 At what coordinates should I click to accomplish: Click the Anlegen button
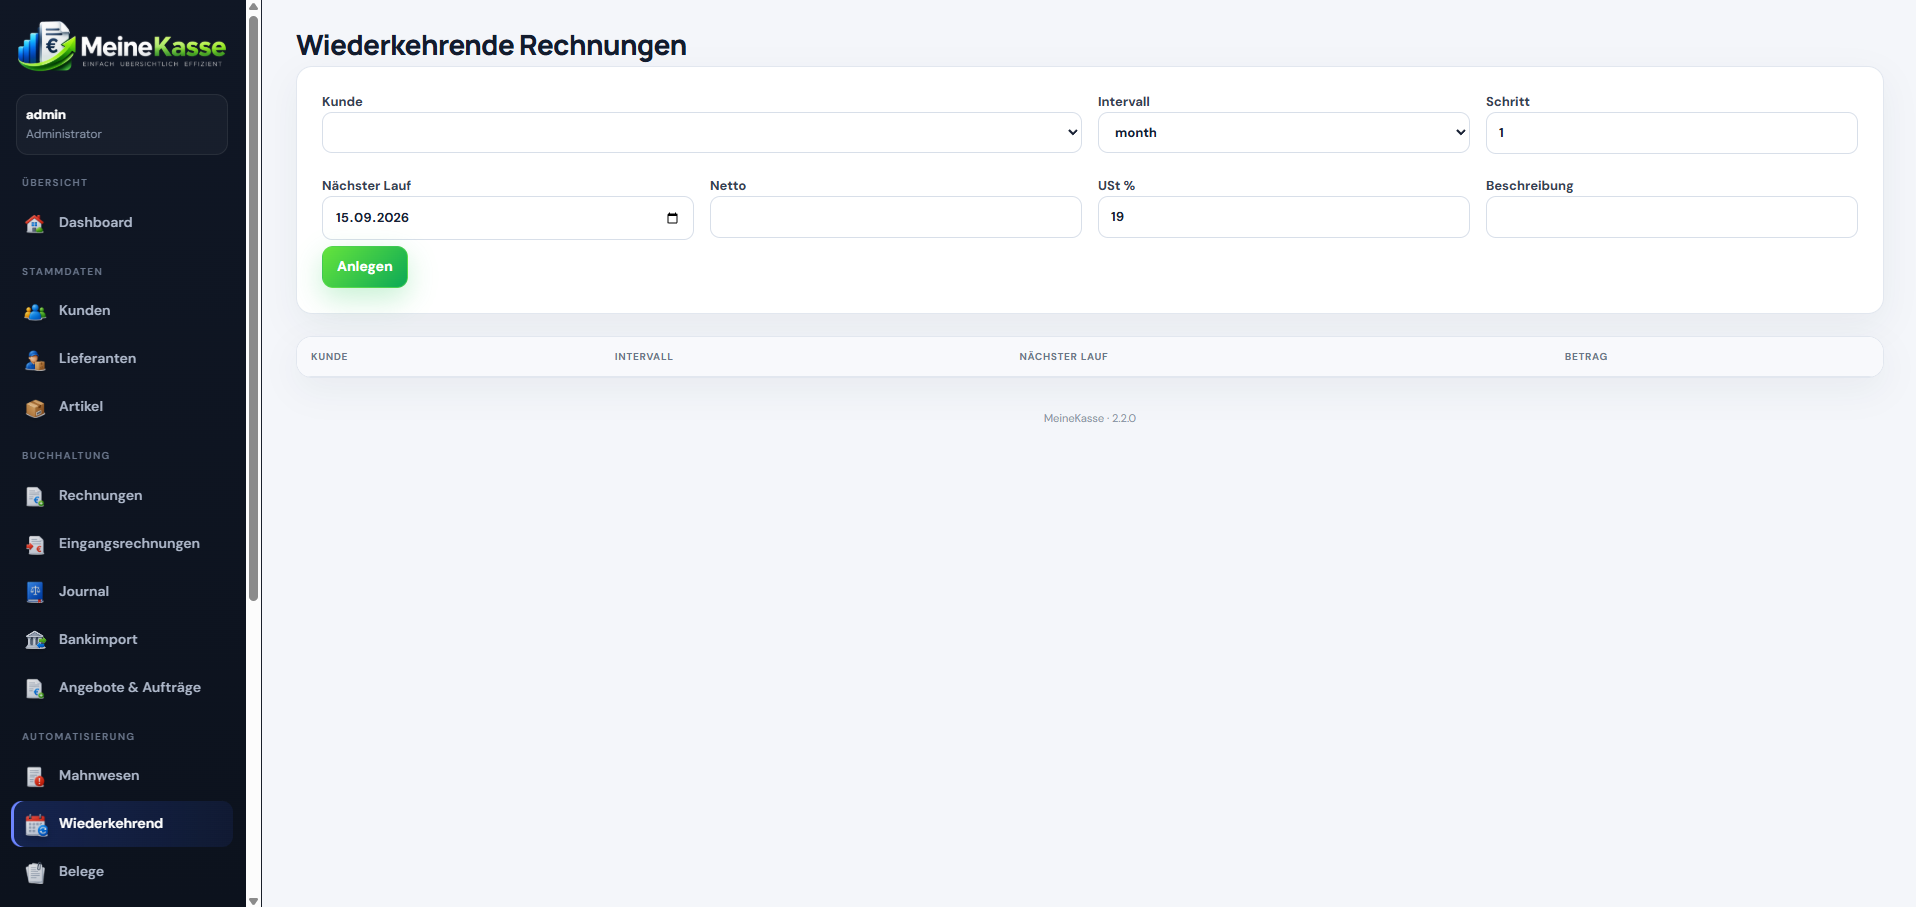click(364, 267)
